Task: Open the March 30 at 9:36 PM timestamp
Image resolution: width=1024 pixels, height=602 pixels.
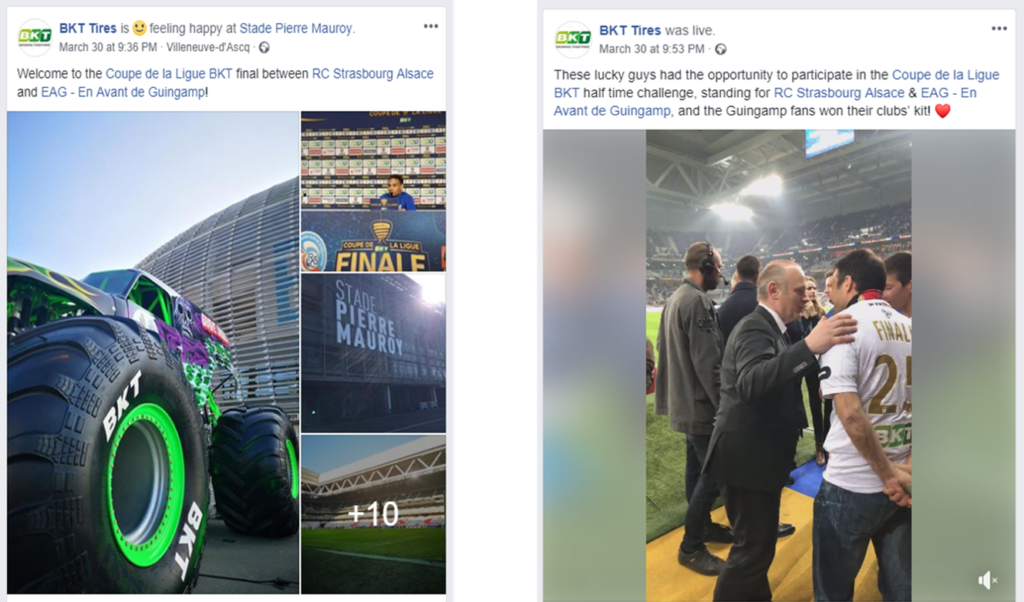Action: click(108, 47)
